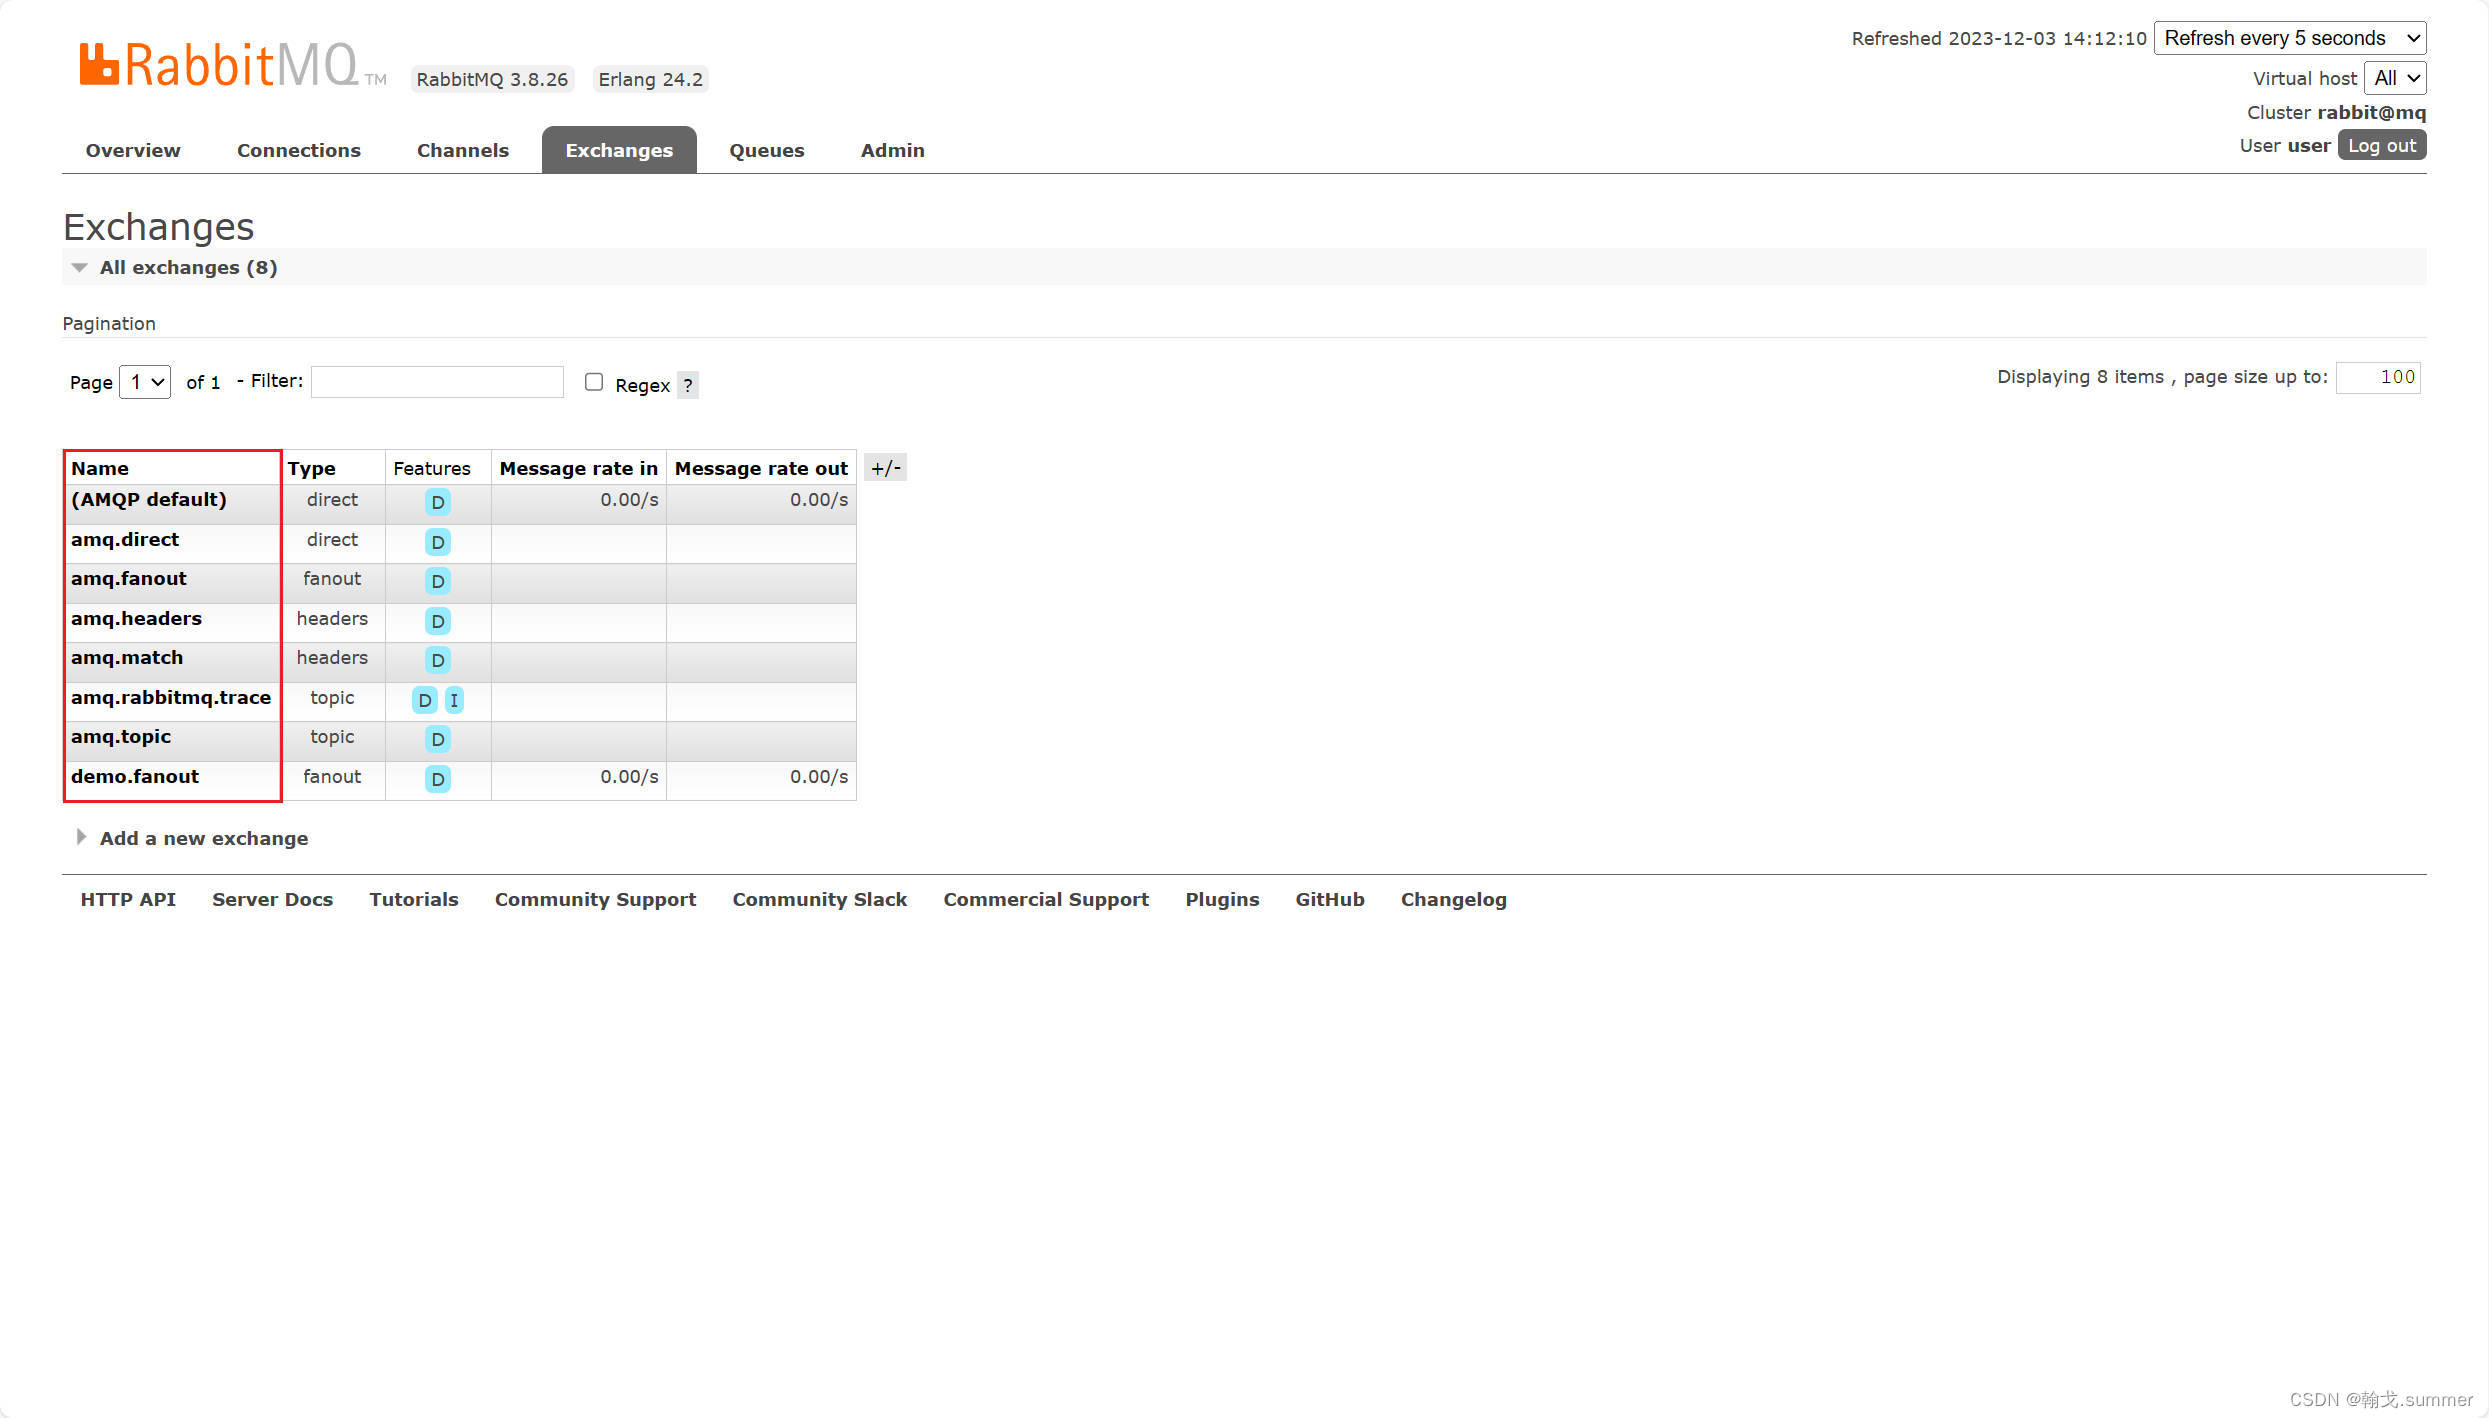Click the Log out button
The height and width of the screenshot is (1418, 2489).
click(2382, 145)
